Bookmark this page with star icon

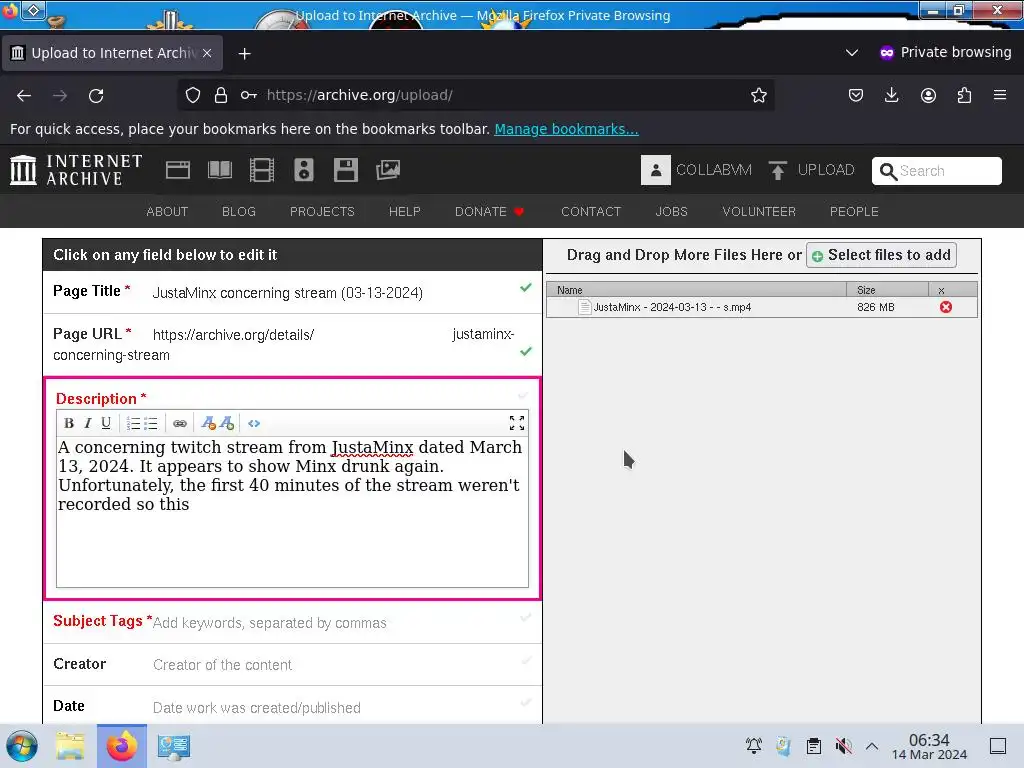coord(758,95)
